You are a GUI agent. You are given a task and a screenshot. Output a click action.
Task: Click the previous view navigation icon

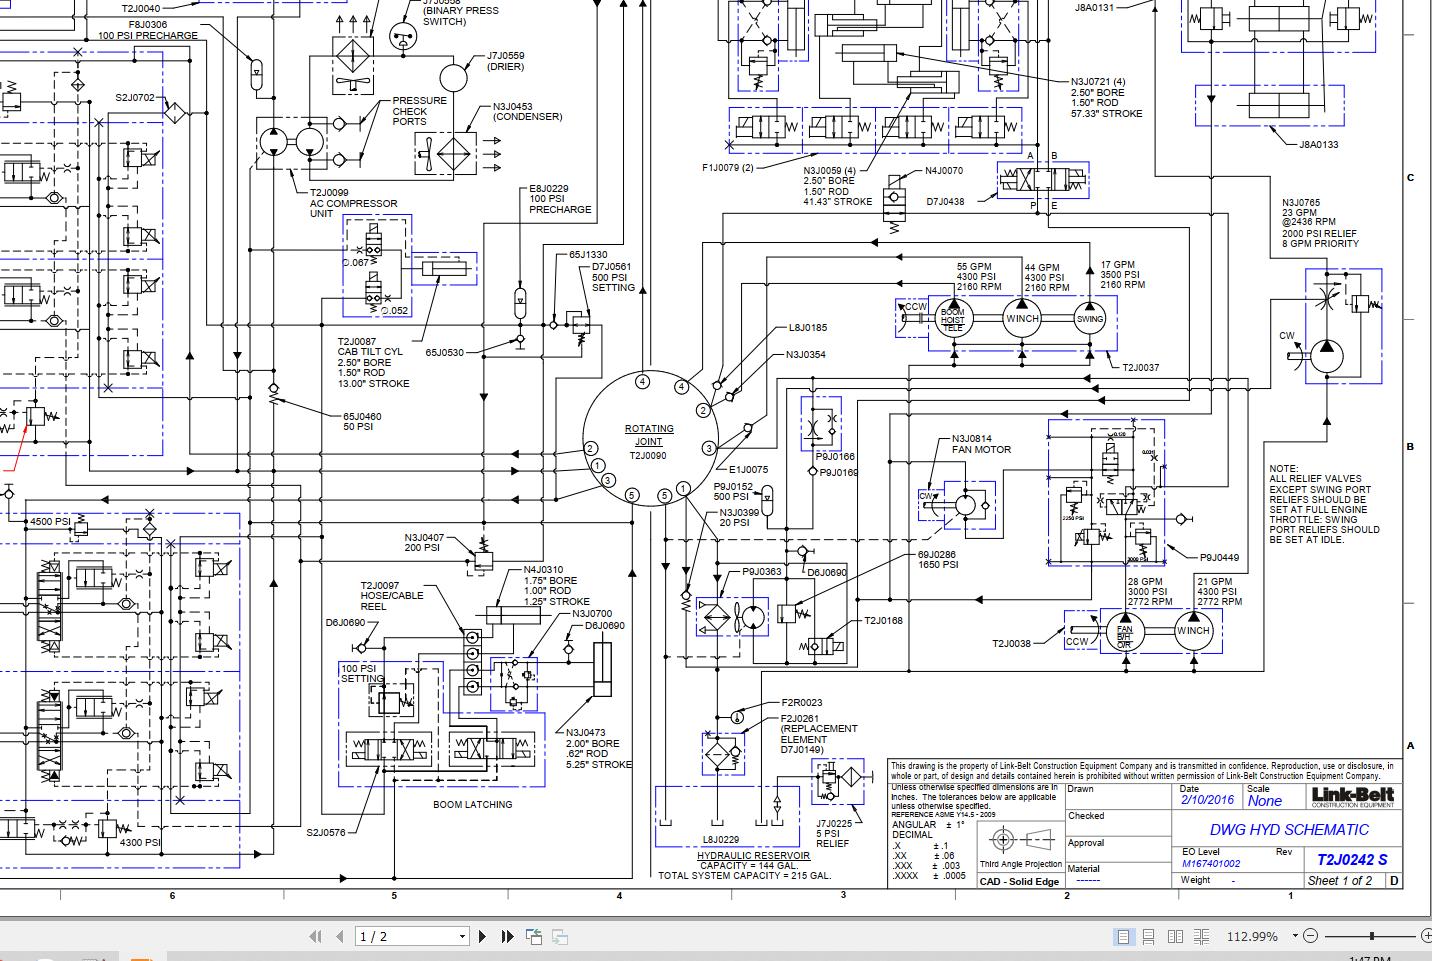535,936
